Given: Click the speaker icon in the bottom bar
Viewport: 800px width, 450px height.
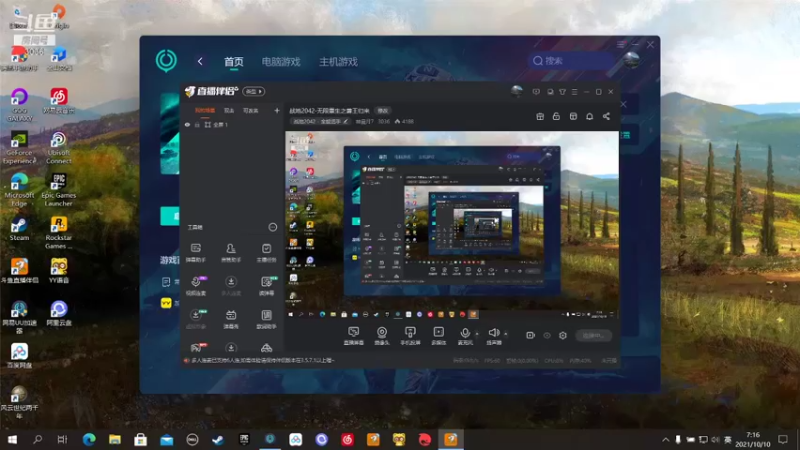Looking at the screenshot, I should 493,334.
